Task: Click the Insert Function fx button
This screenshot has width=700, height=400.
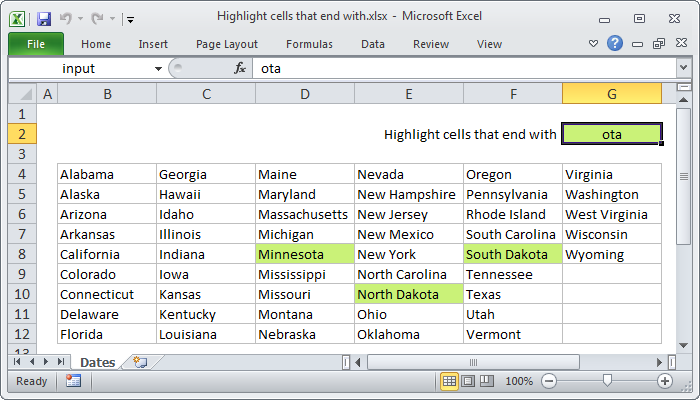Action: (240, 68)
